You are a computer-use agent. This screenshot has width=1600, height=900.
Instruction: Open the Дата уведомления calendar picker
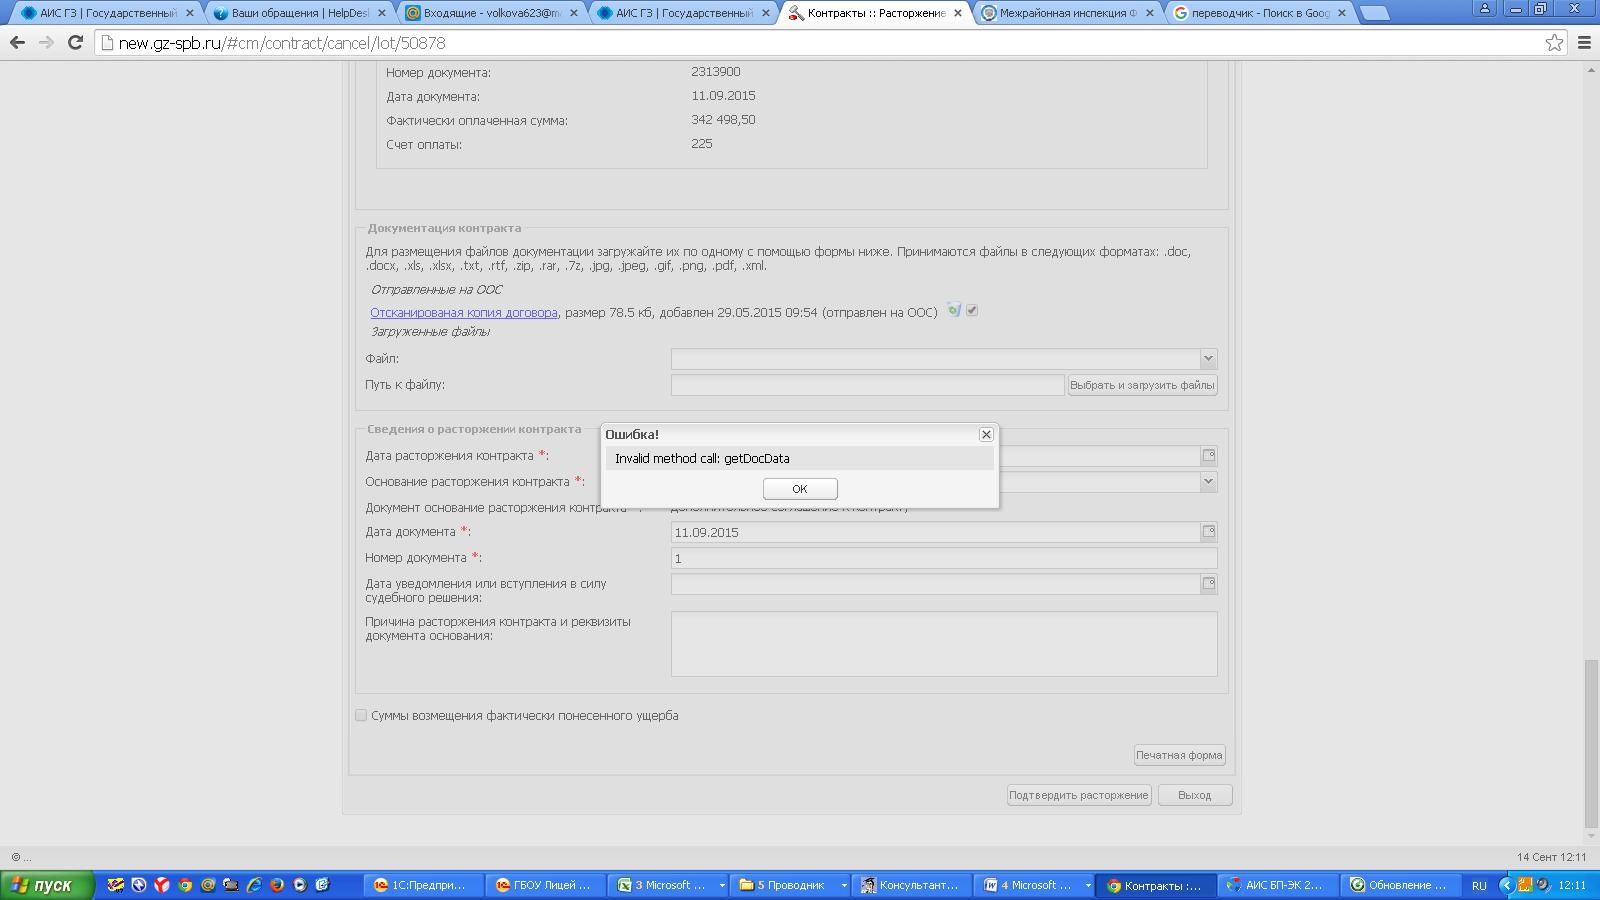click(x=1209, y=584)
